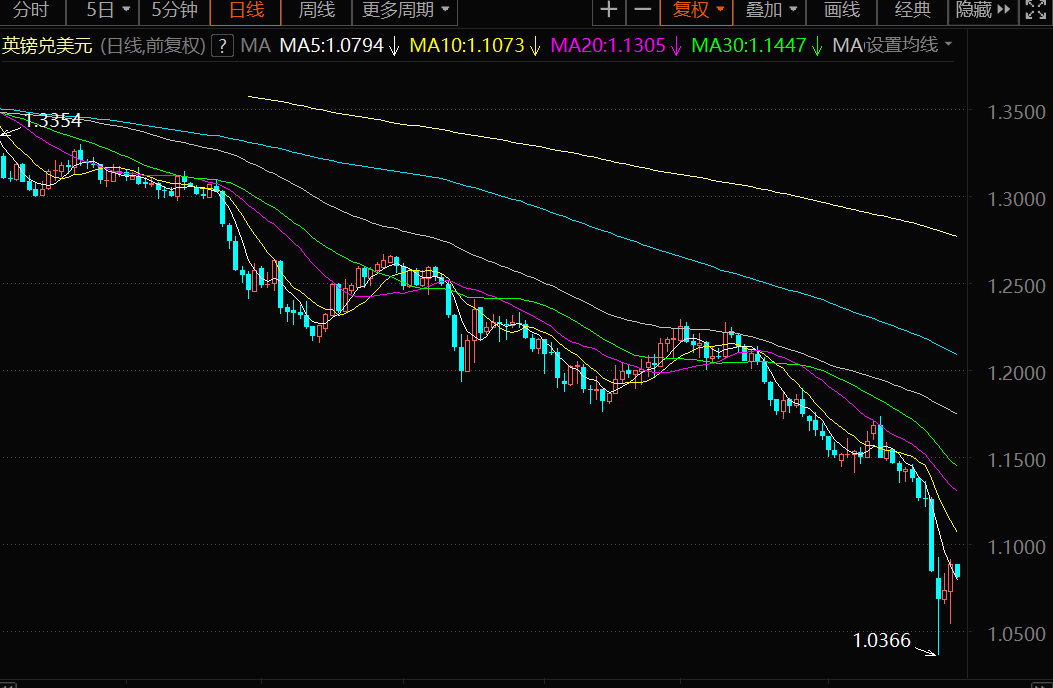
Task: Open the 设置均线 moving average settings dropdown
Action: 907,45
